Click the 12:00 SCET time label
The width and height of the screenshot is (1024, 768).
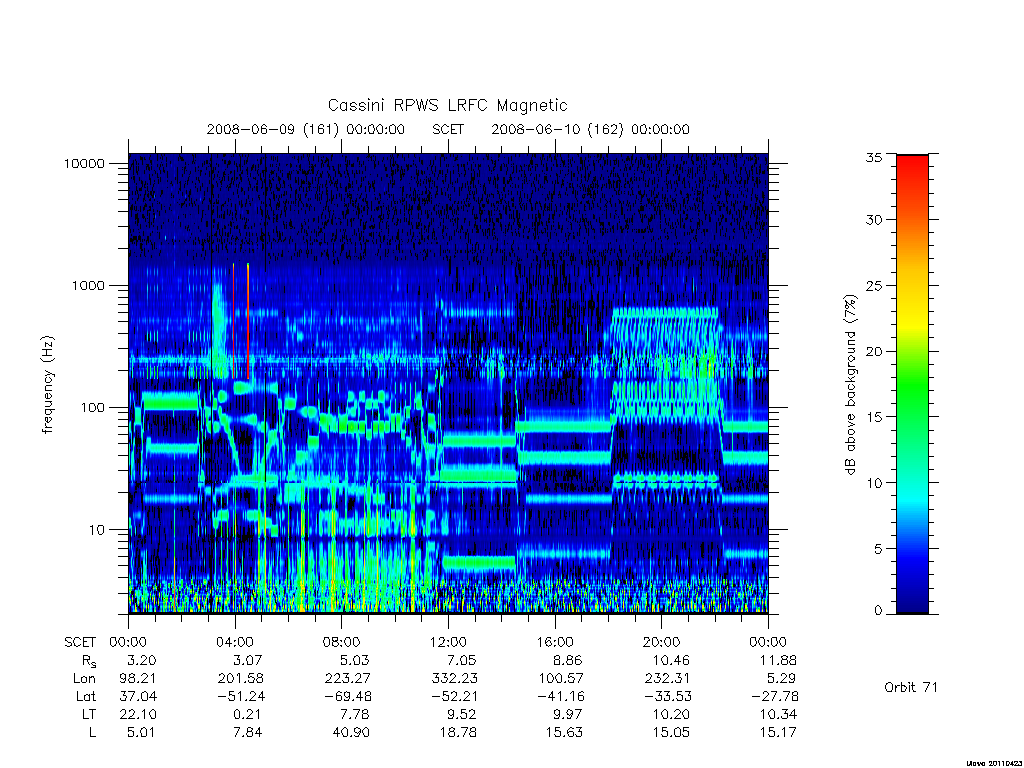point(448,642)
